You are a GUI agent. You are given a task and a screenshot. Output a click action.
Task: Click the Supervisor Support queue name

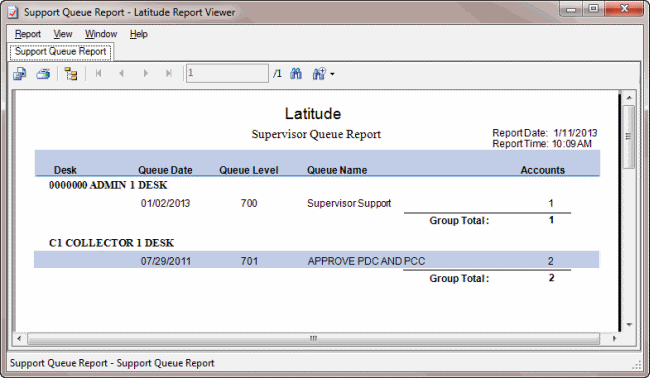(349, 204)
